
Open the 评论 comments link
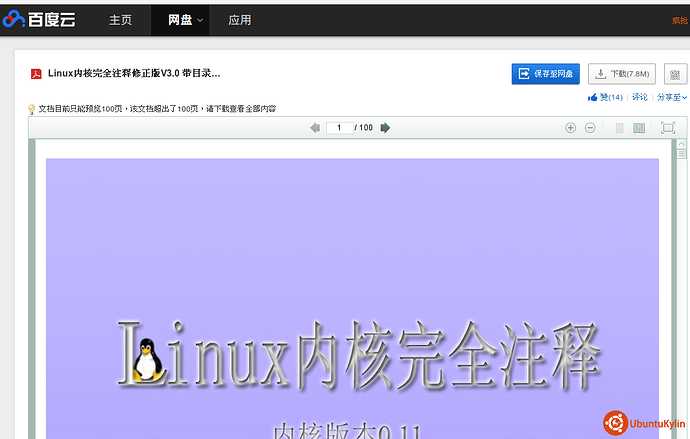pyautogui.click(x=640, y=97)
